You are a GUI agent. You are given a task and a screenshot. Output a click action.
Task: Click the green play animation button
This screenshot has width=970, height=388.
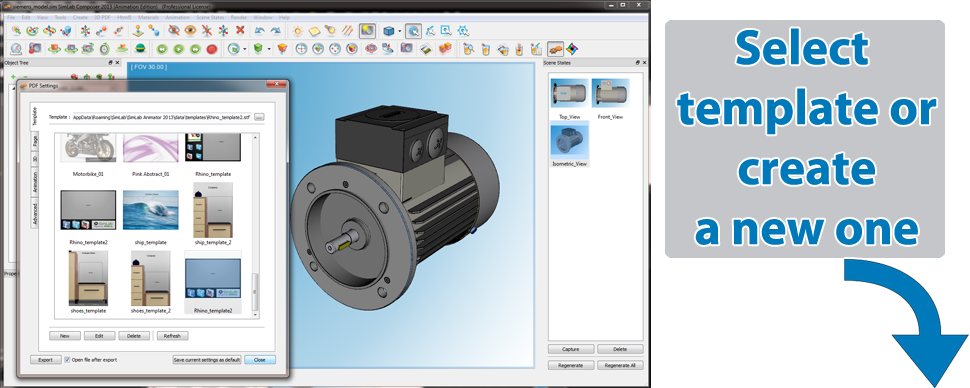(x=178, y=48)
